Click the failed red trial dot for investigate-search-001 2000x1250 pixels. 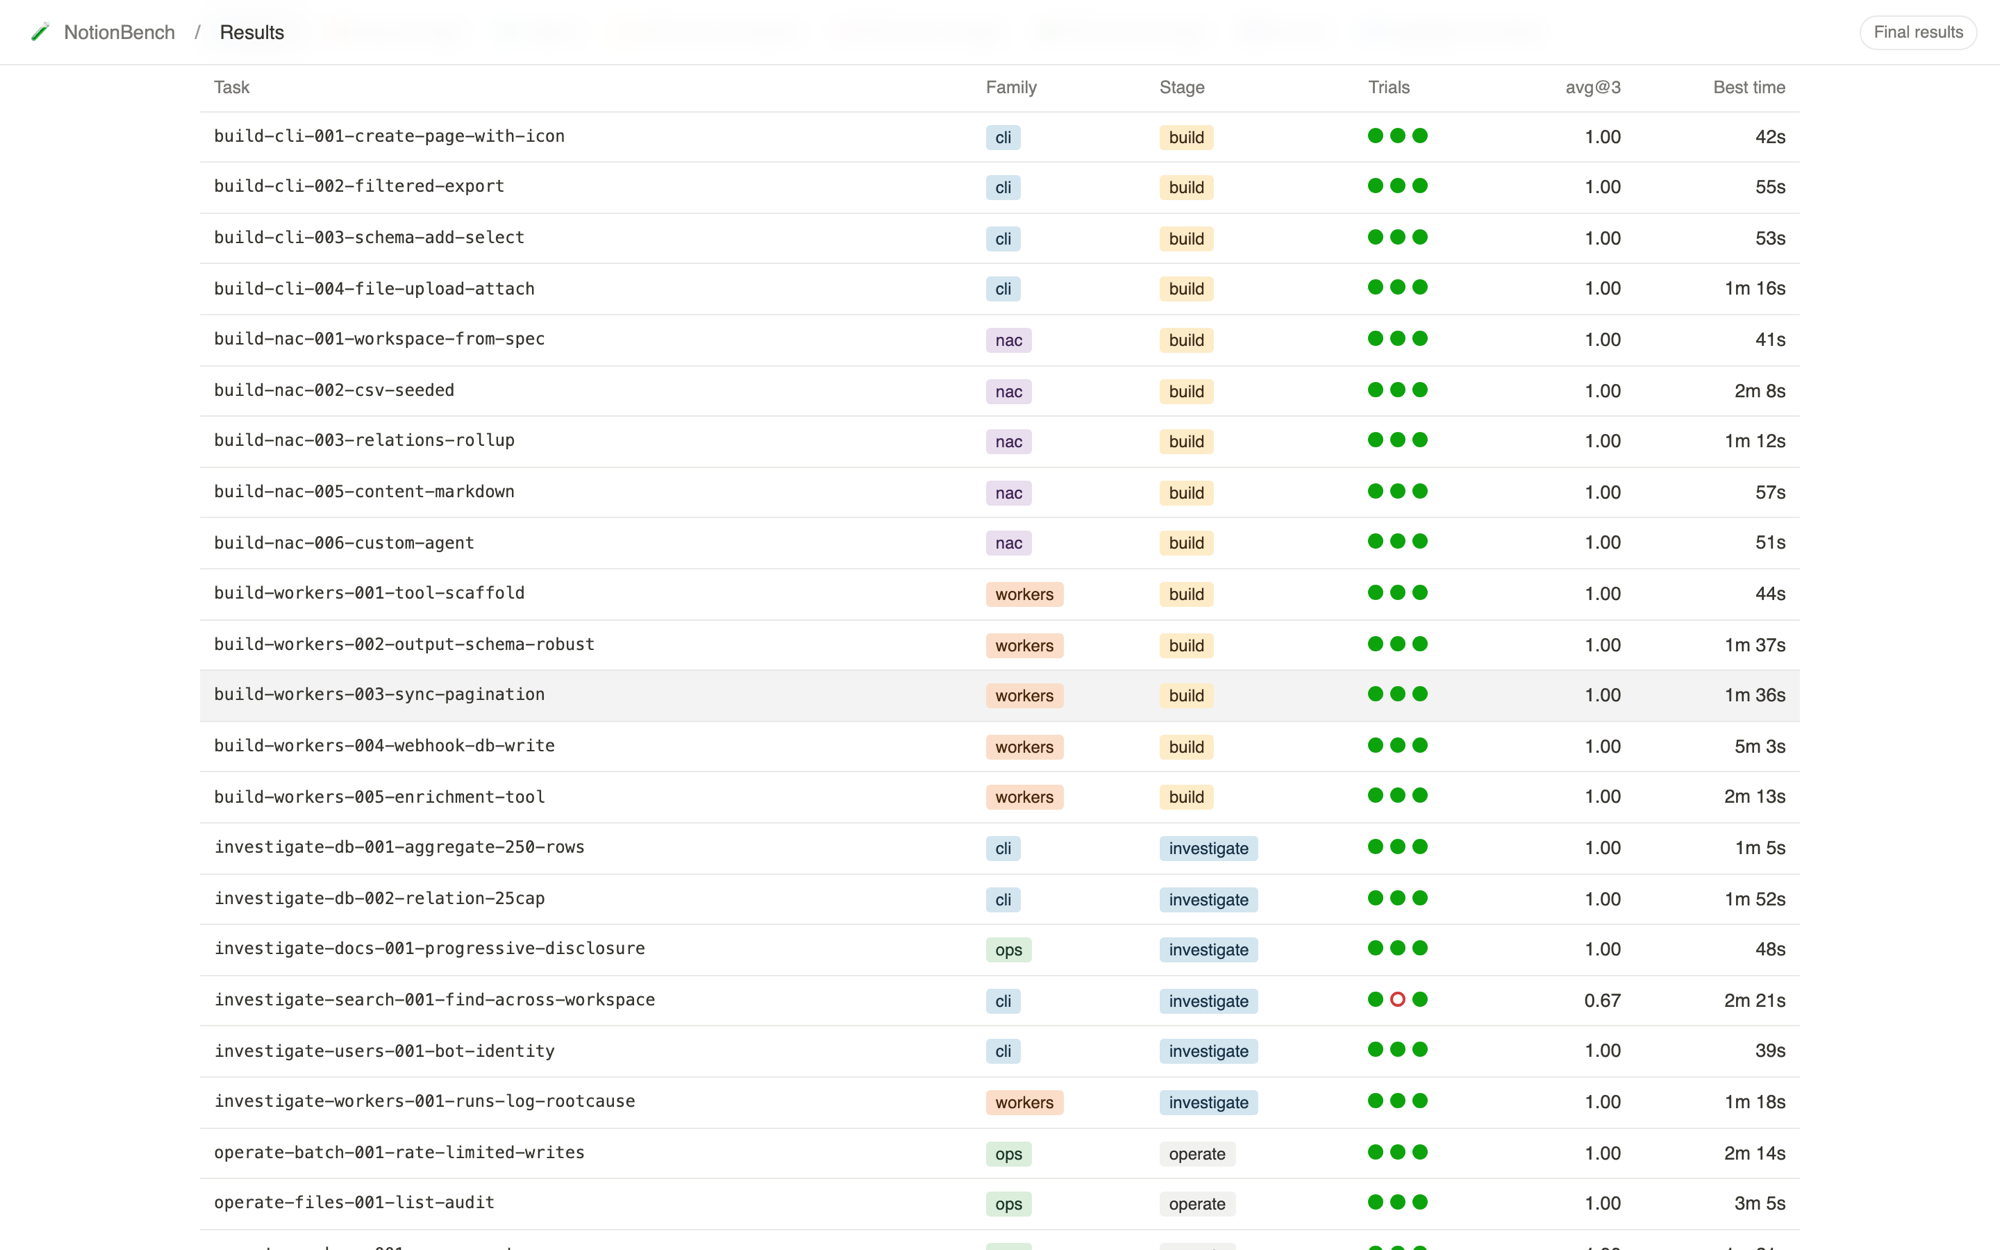pos(1398,999)
